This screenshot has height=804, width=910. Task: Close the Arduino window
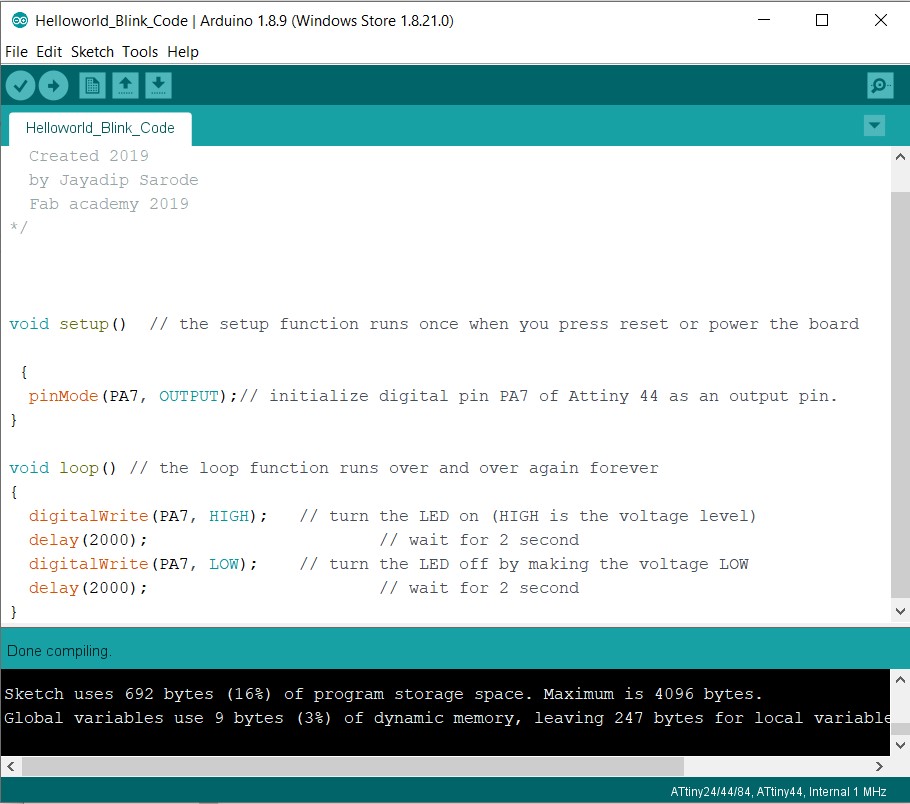(x=880, y=20)
